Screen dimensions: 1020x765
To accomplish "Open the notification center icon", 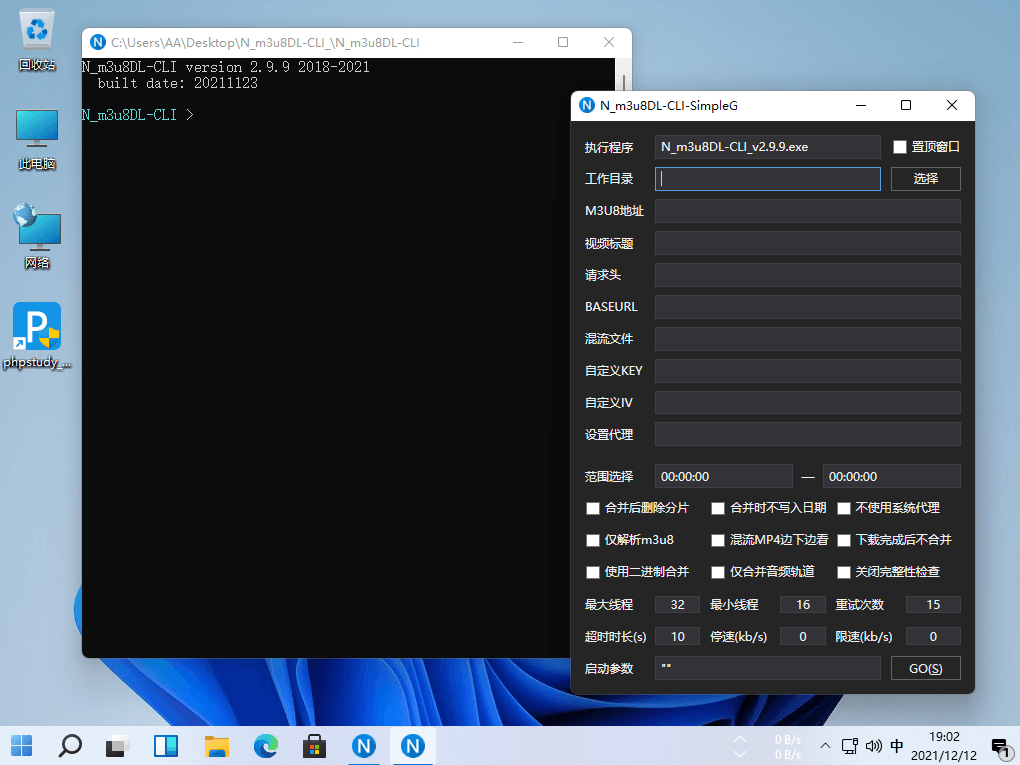I will [1000, 747].
